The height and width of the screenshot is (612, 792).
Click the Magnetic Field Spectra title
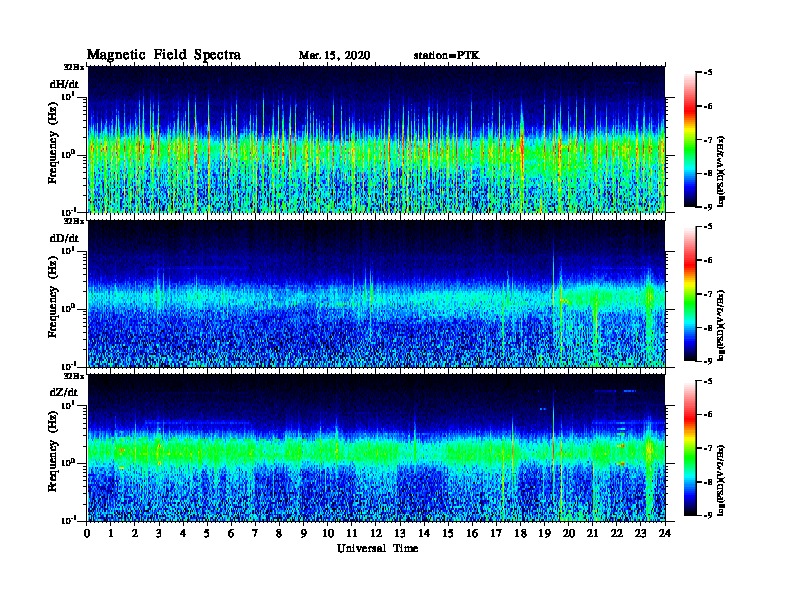164,55
